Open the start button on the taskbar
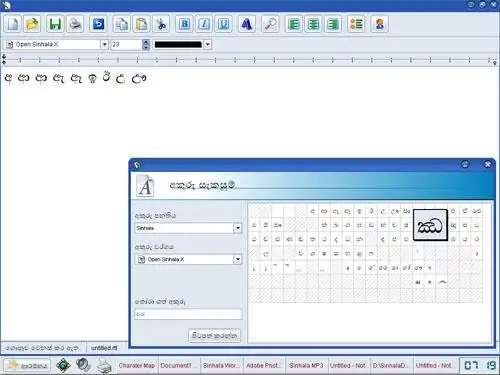 coord(27,365)
